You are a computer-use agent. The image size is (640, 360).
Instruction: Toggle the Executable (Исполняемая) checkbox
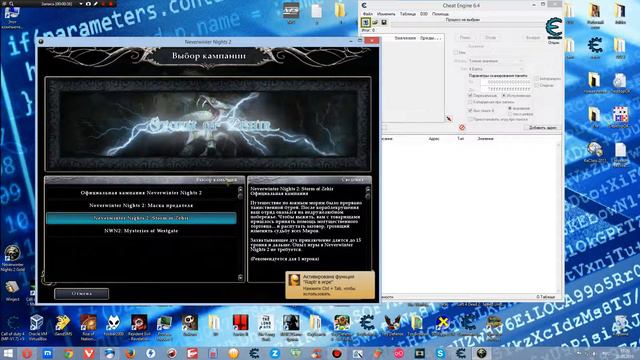tap(504, 96)
